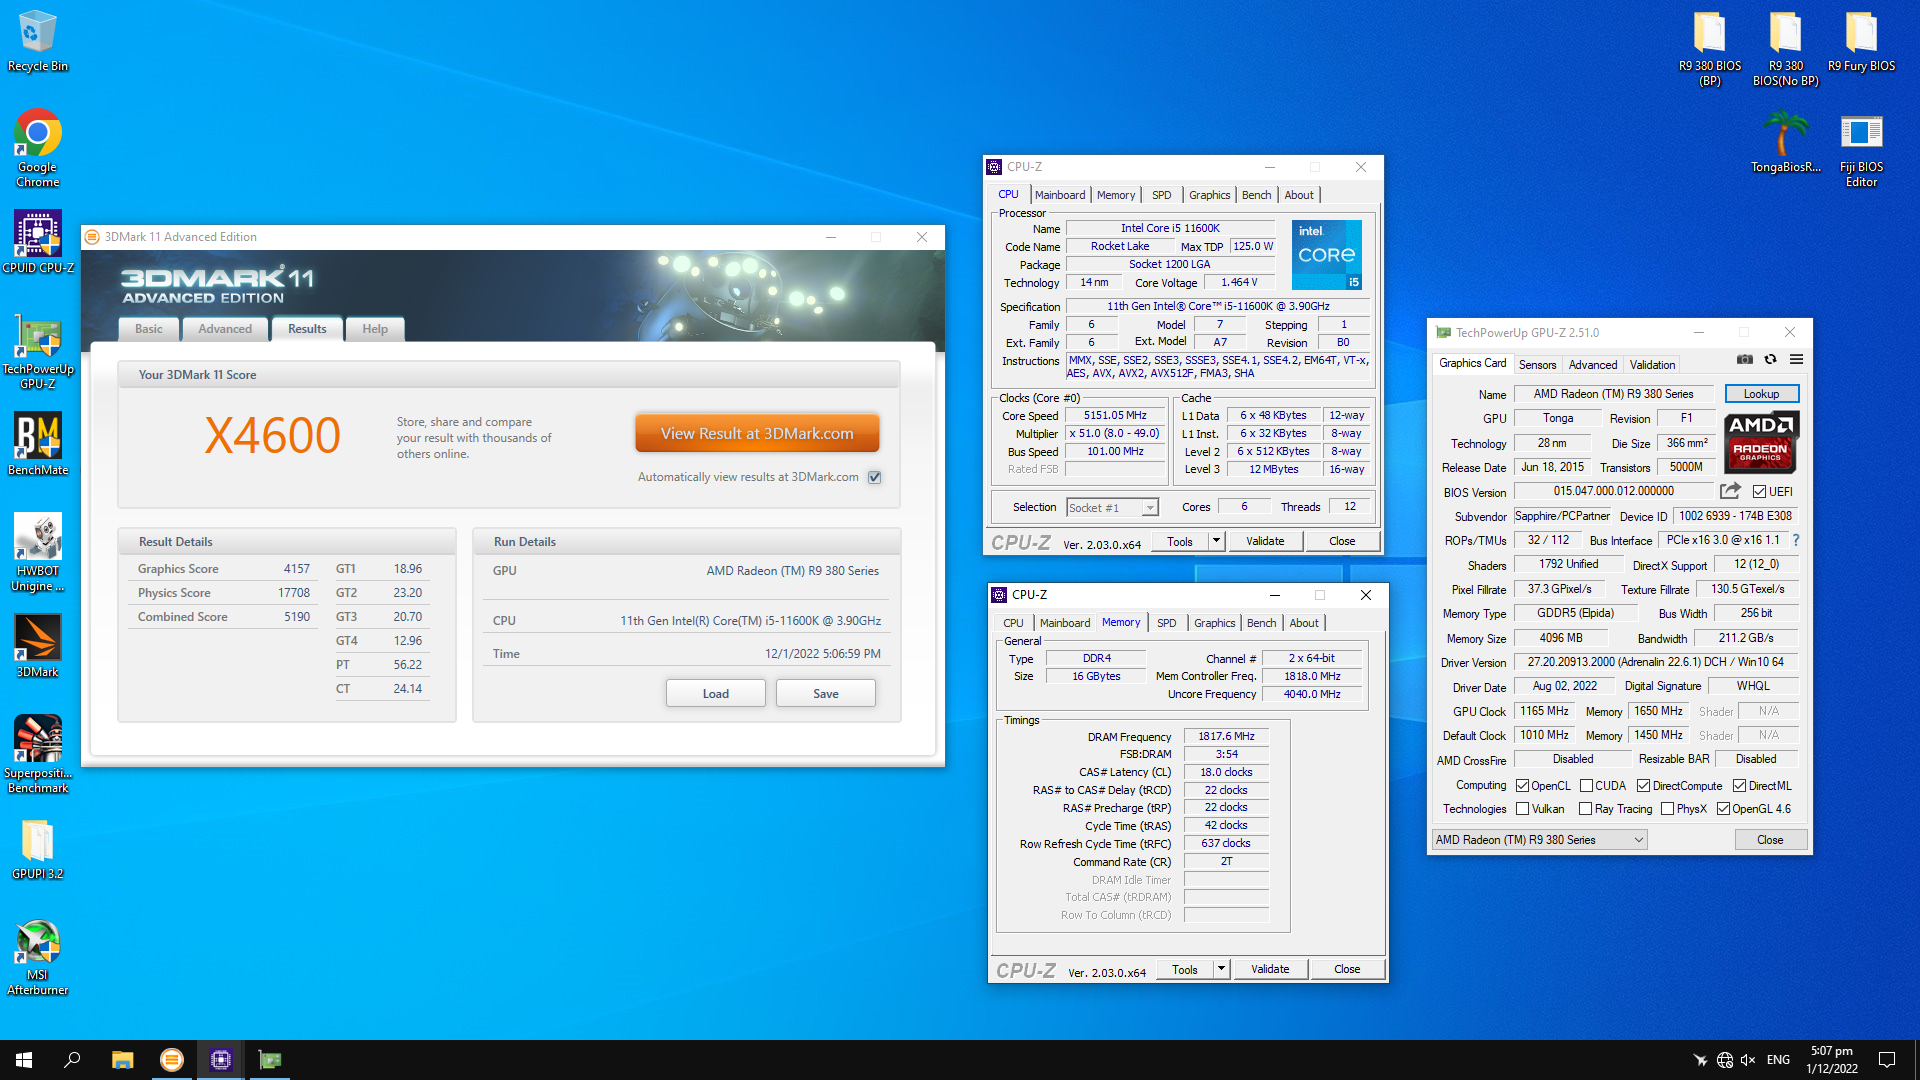1920x1080 pixels.
Task: Open Mainboard tab in upper CPU-Z window
Action: tap(1060, 195)
